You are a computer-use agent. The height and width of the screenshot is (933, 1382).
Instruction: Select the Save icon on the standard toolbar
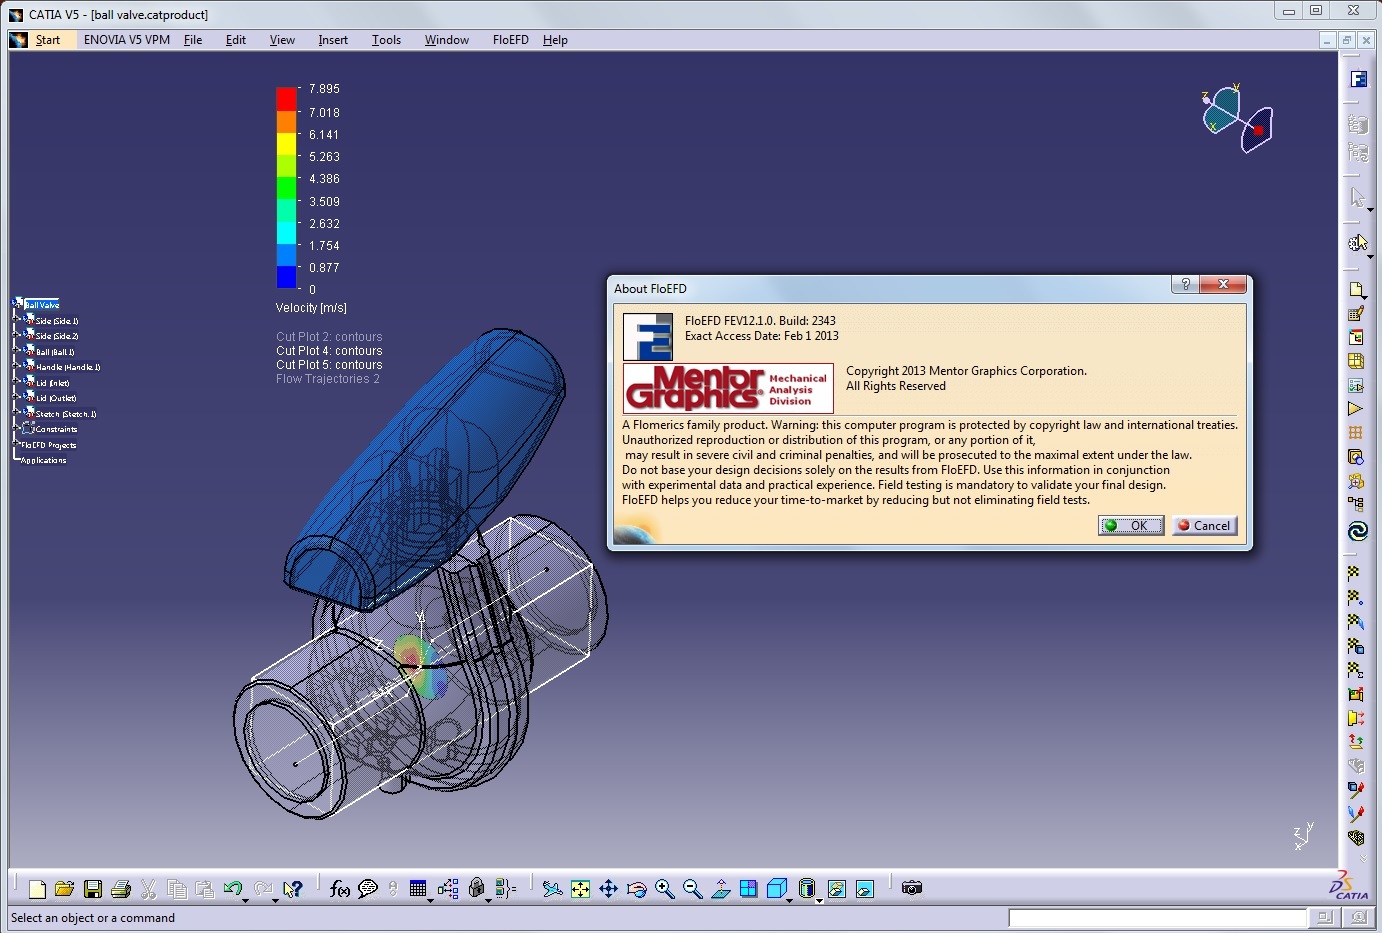click(93, 888)
